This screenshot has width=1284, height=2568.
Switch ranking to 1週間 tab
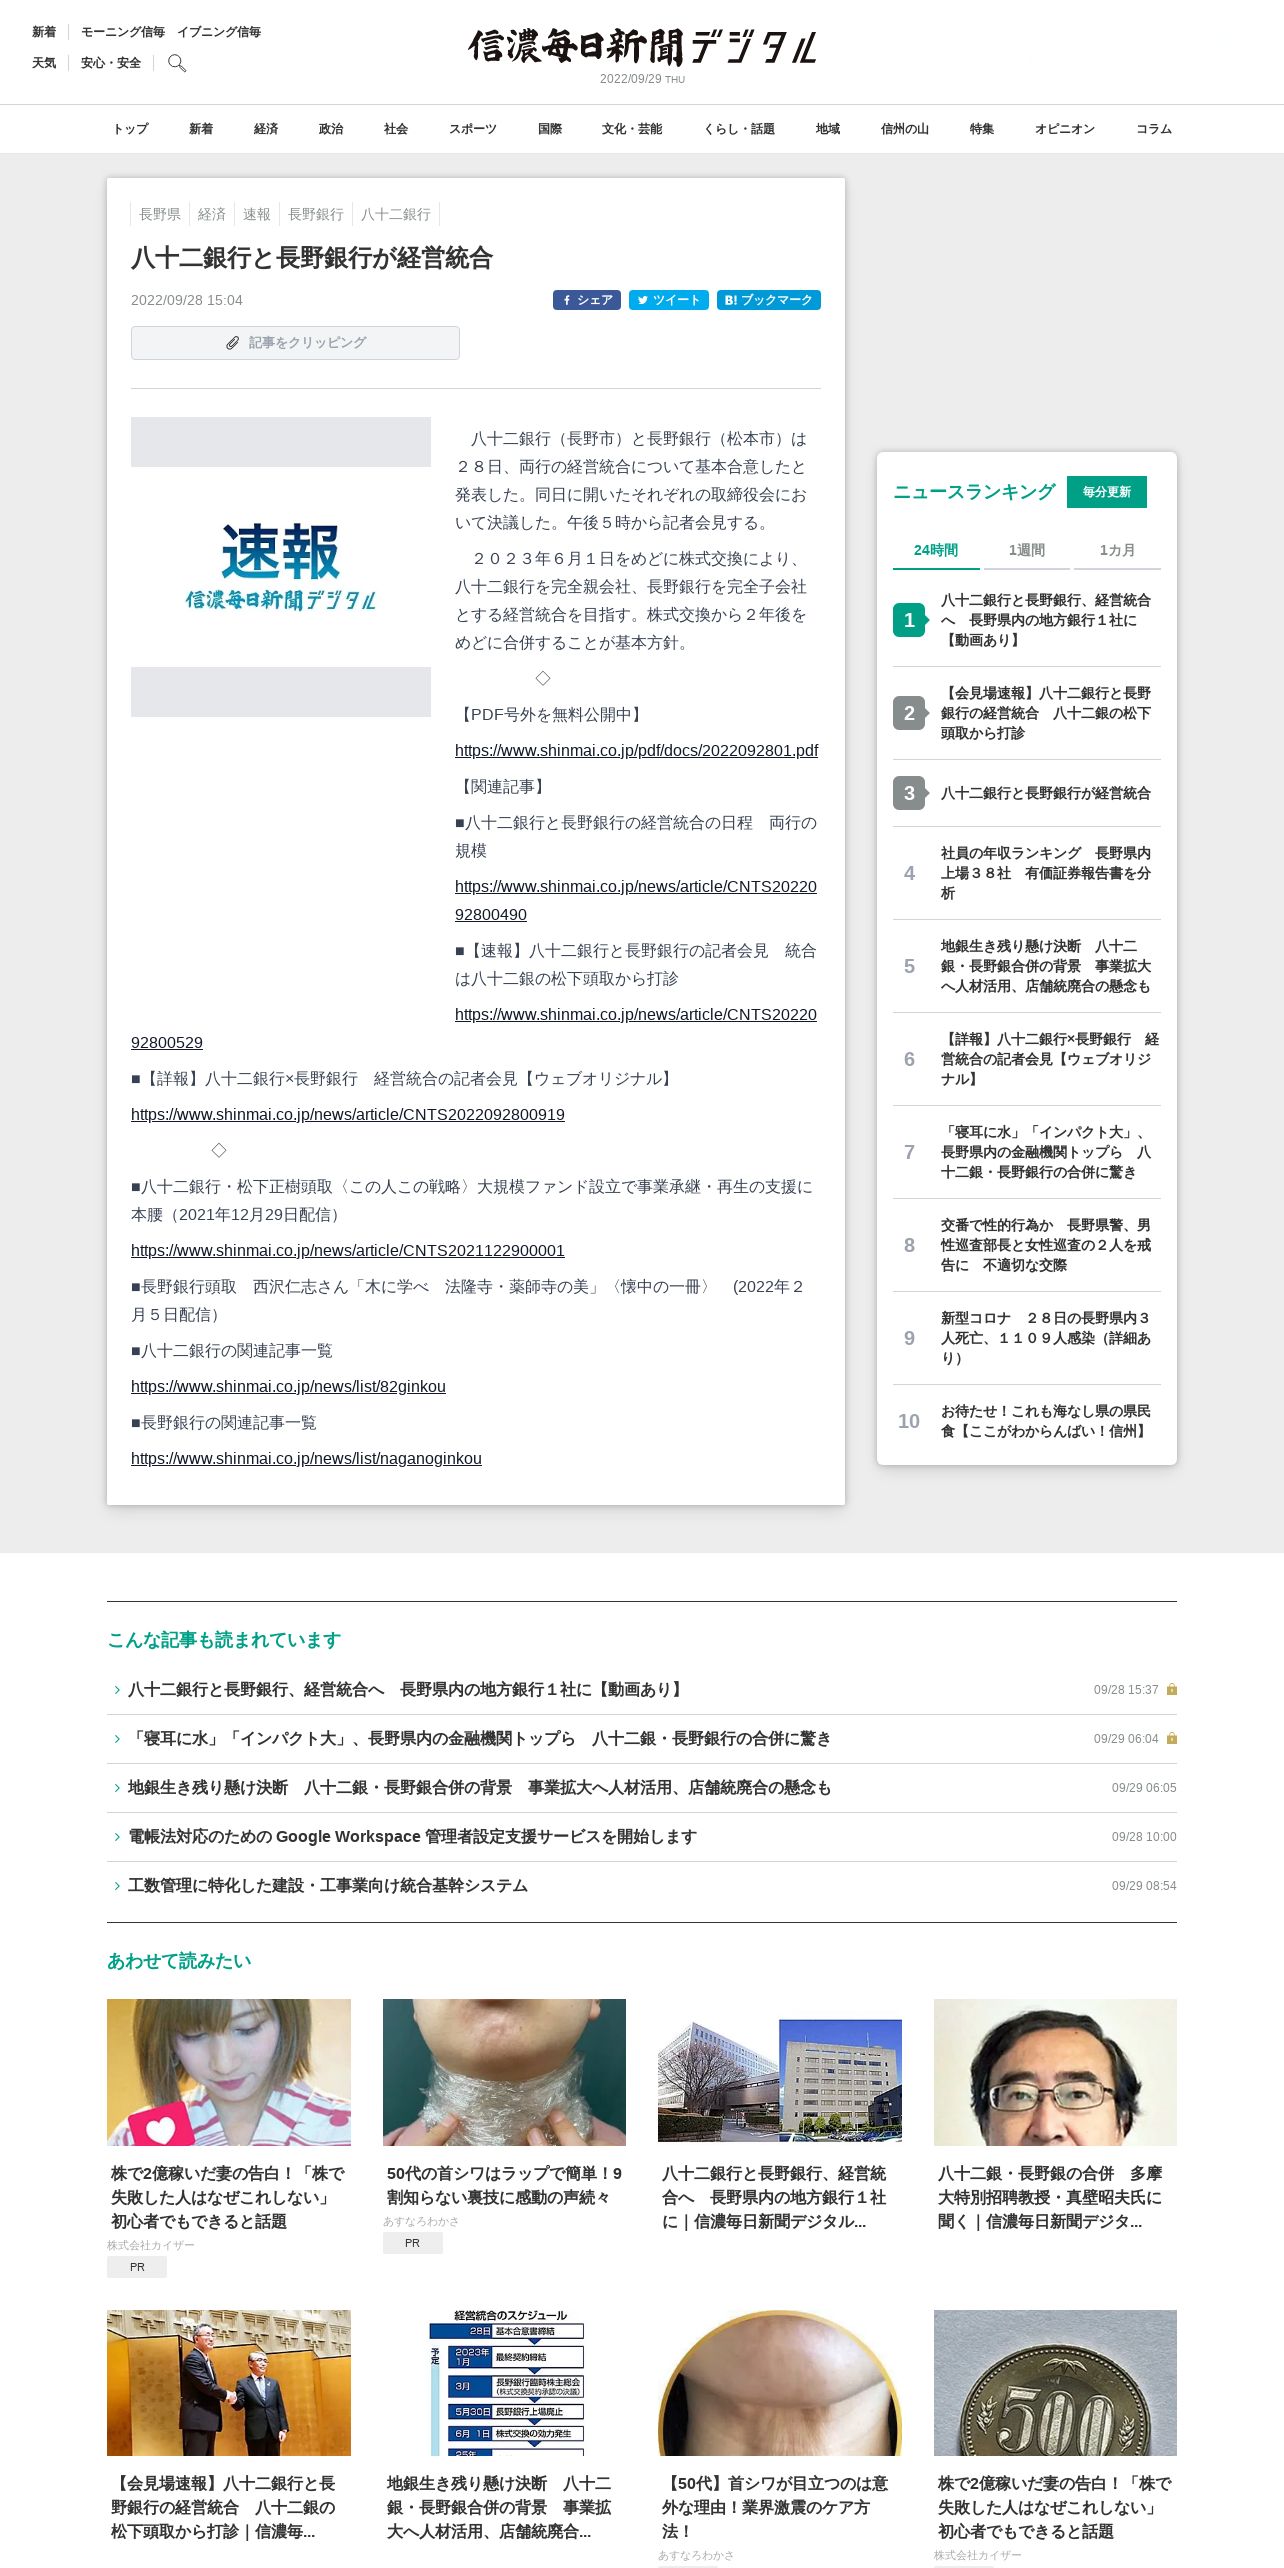(1027, 550)
